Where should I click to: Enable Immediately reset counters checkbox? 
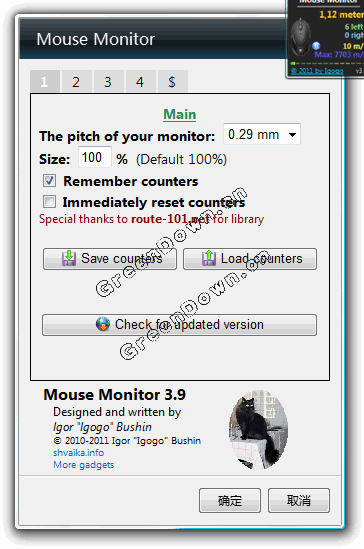coord(49,201)
